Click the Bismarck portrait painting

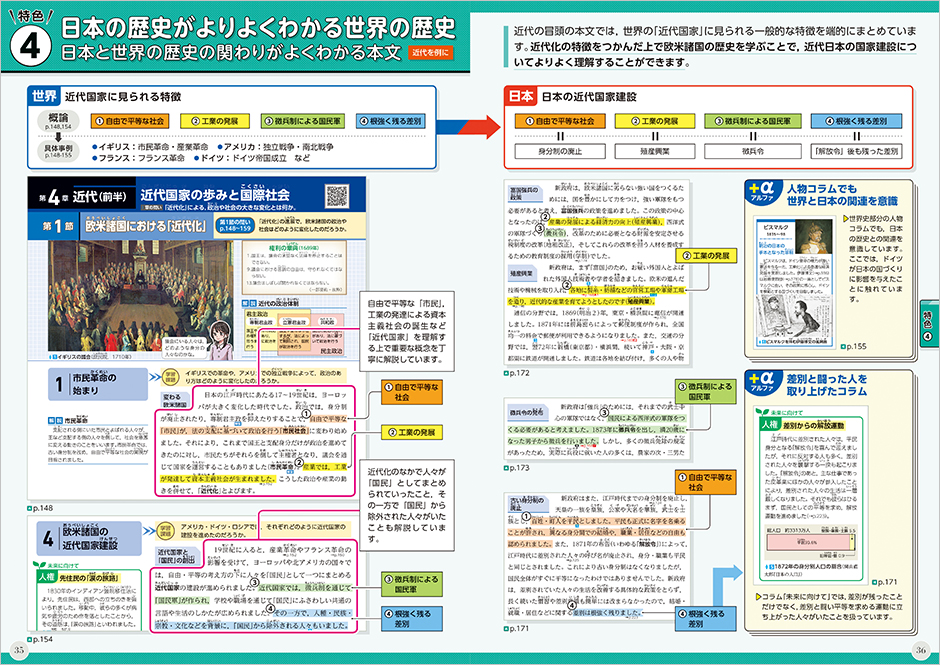click(x=813, y=236)
